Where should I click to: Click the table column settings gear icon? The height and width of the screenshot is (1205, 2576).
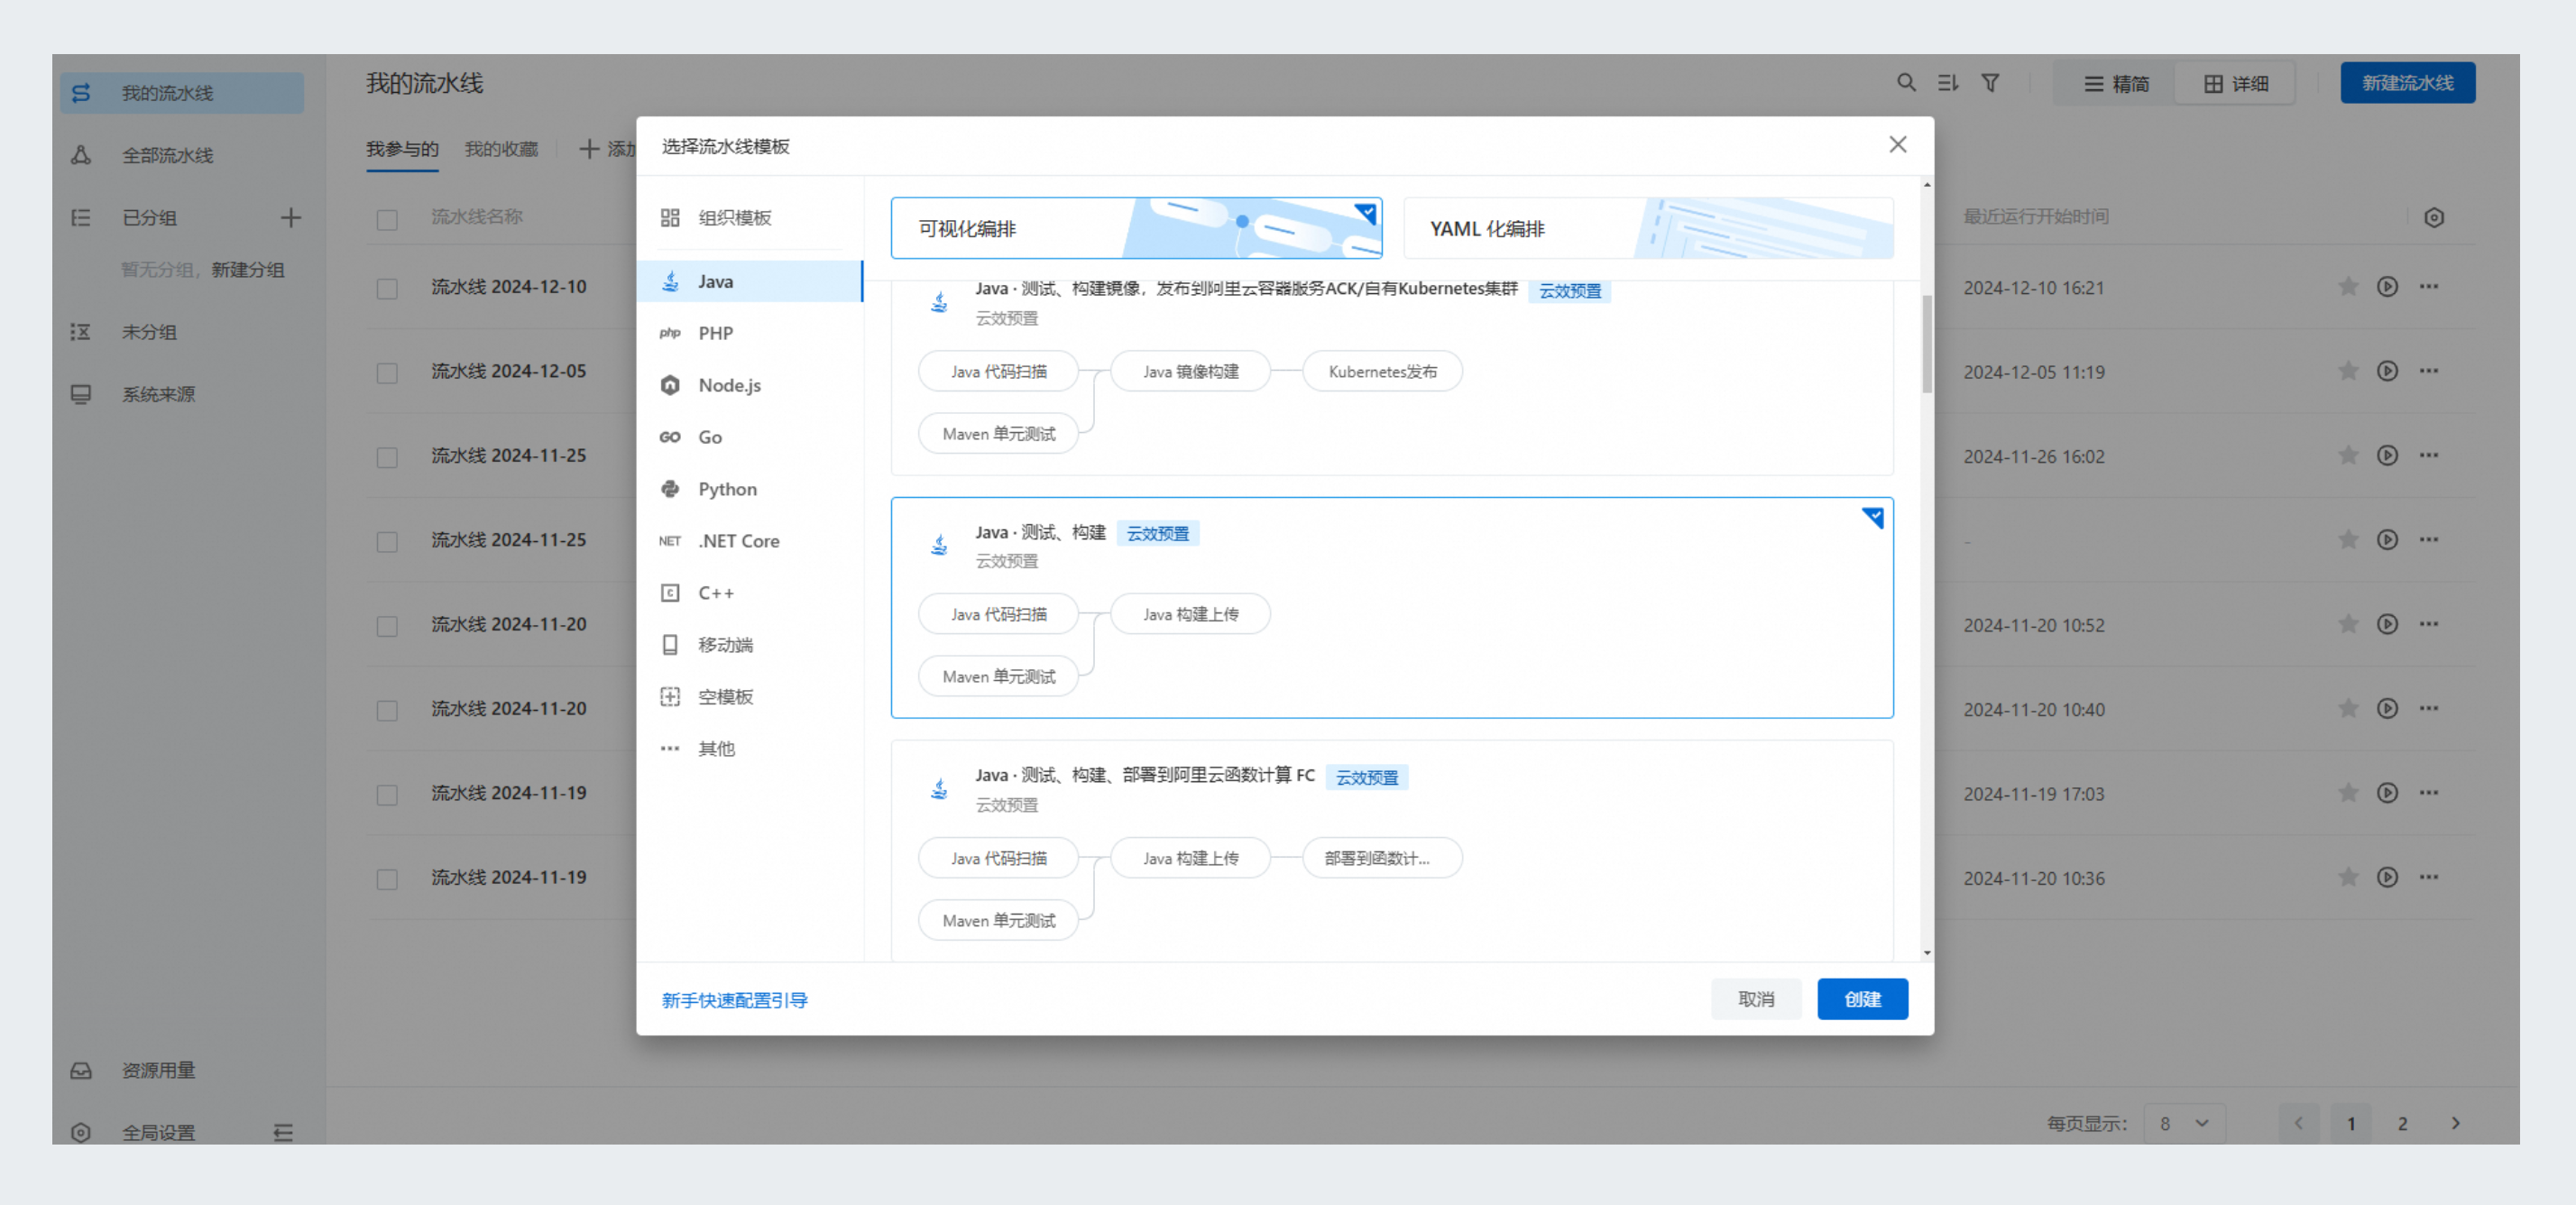pyautogui.click(x=2434, y=217)
